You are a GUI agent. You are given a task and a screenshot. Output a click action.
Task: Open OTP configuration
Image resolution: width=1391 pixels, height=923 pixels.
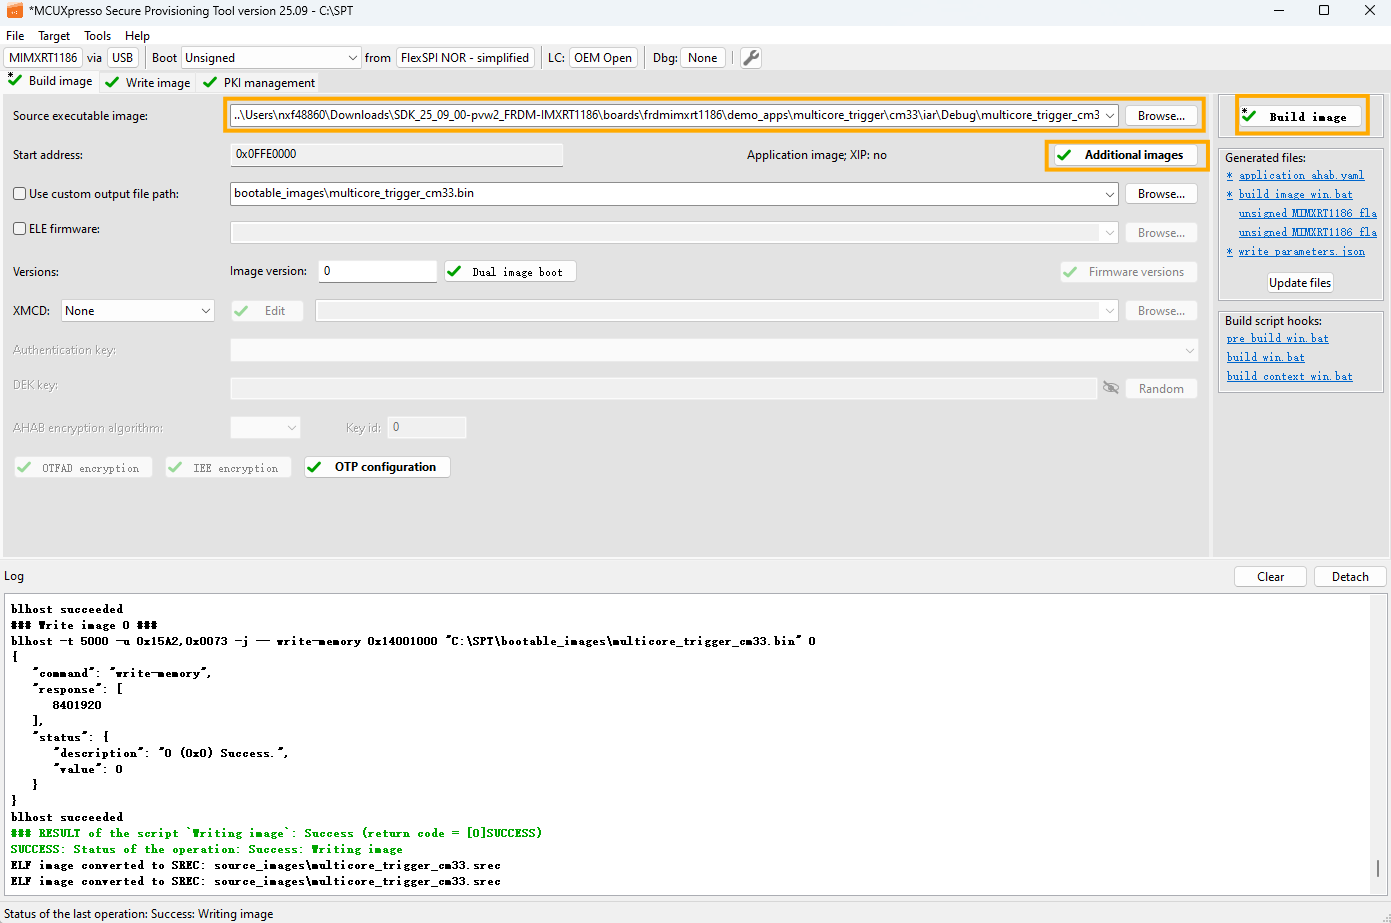(377, 467)
